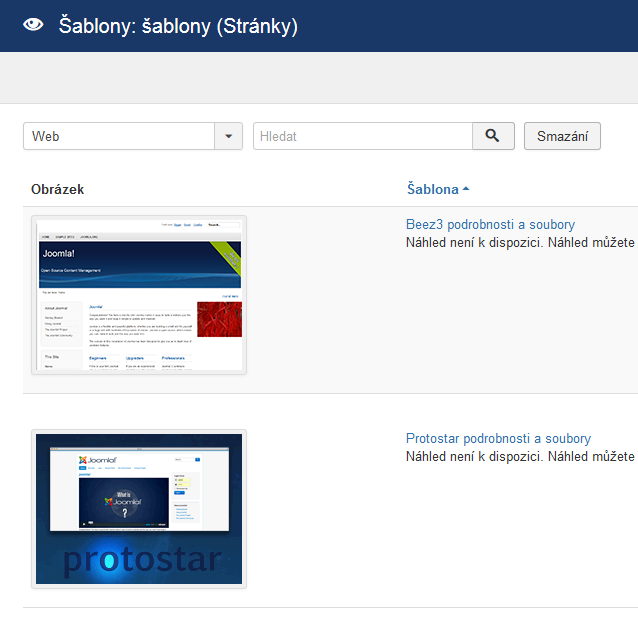Open Protostar podrobnosti a soubory link
Screen dimensions: 638x638
coord(498,439)
